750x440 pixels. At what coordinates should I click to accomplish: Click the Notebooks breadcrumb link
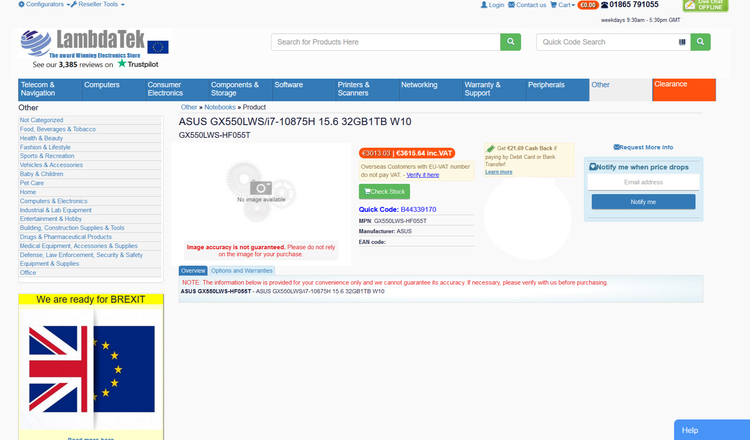click(x=220, y=107)
